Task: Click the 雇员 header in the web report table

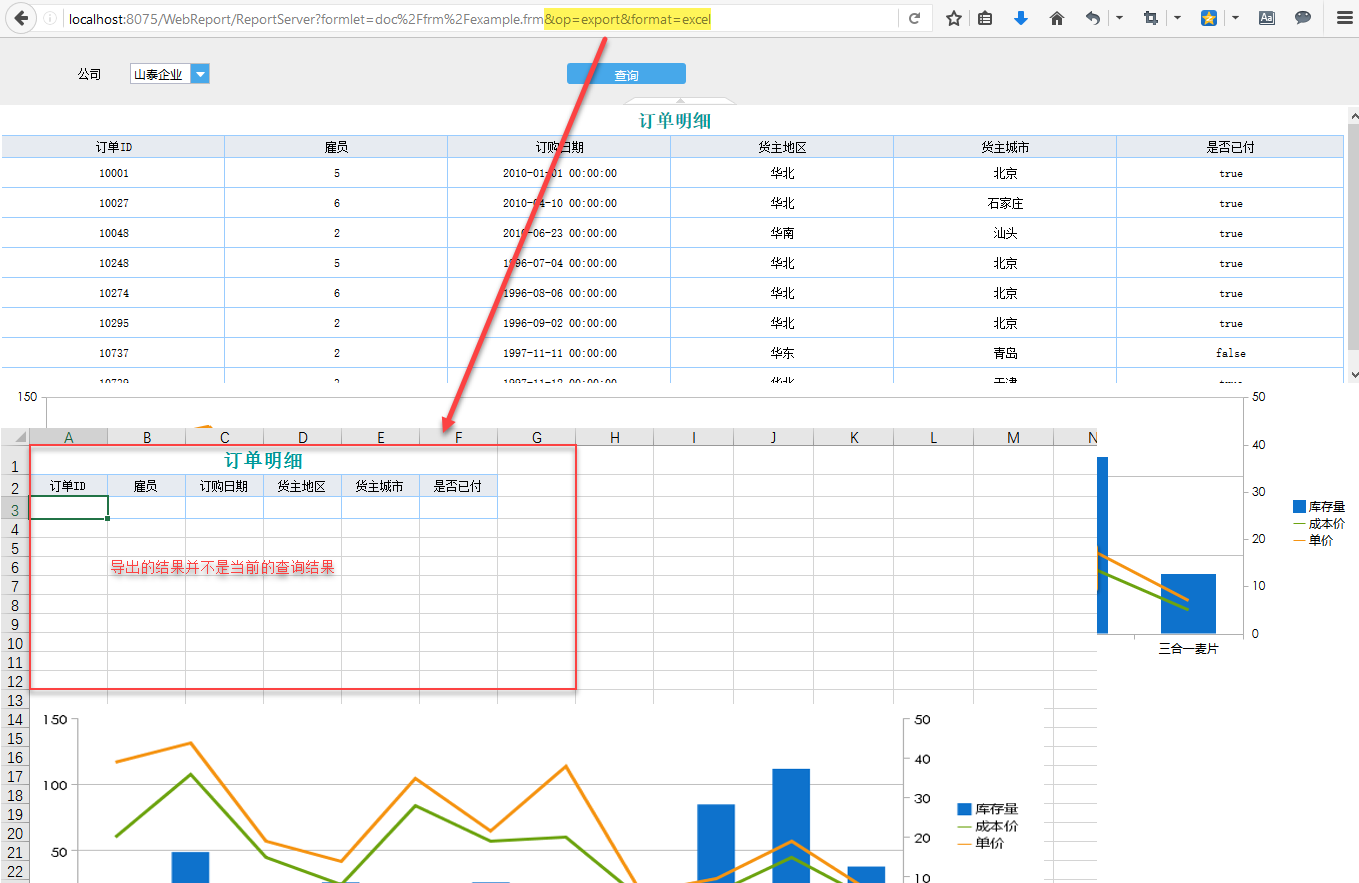Action: pyautogui.click(x=336, y=147)
